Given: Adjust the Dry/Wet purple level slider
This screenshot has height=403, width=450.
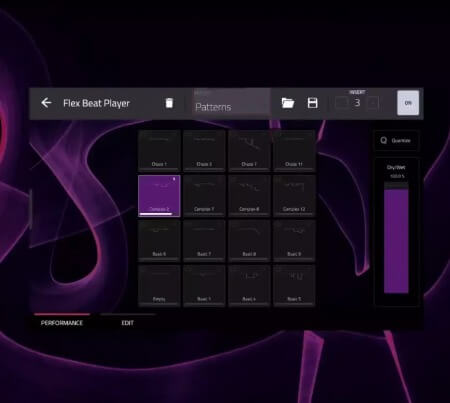Looking at the screenshot, I should tap(396, 238).
